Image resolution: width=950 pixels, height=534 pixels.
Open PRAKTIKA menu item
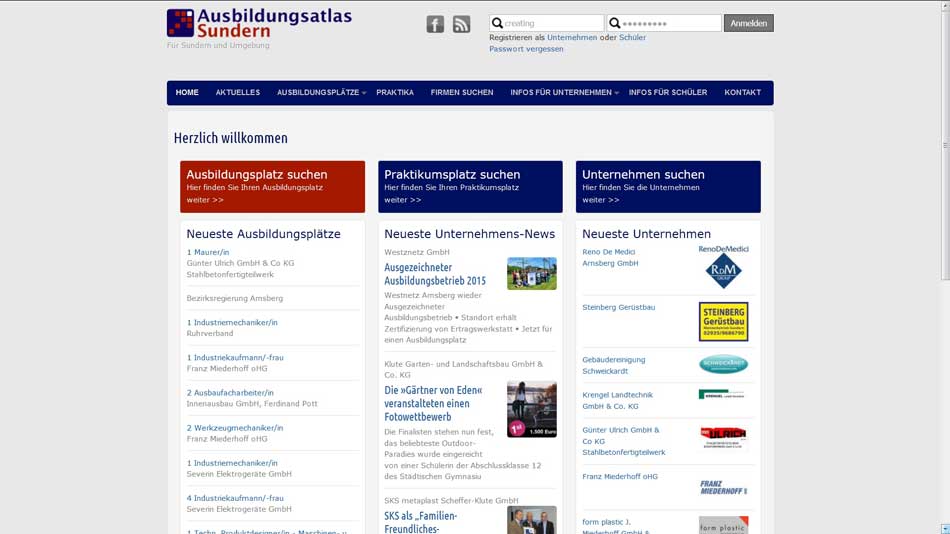pos(395,93)
